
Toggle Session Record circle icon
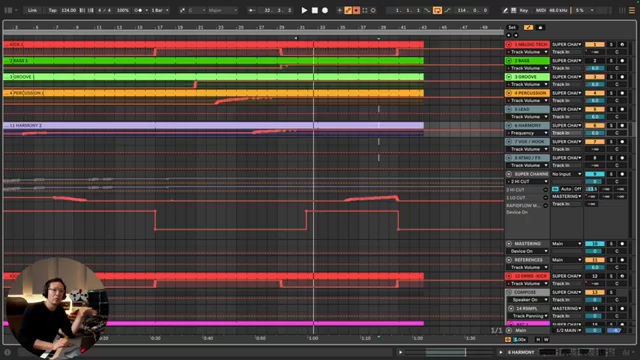373,10
